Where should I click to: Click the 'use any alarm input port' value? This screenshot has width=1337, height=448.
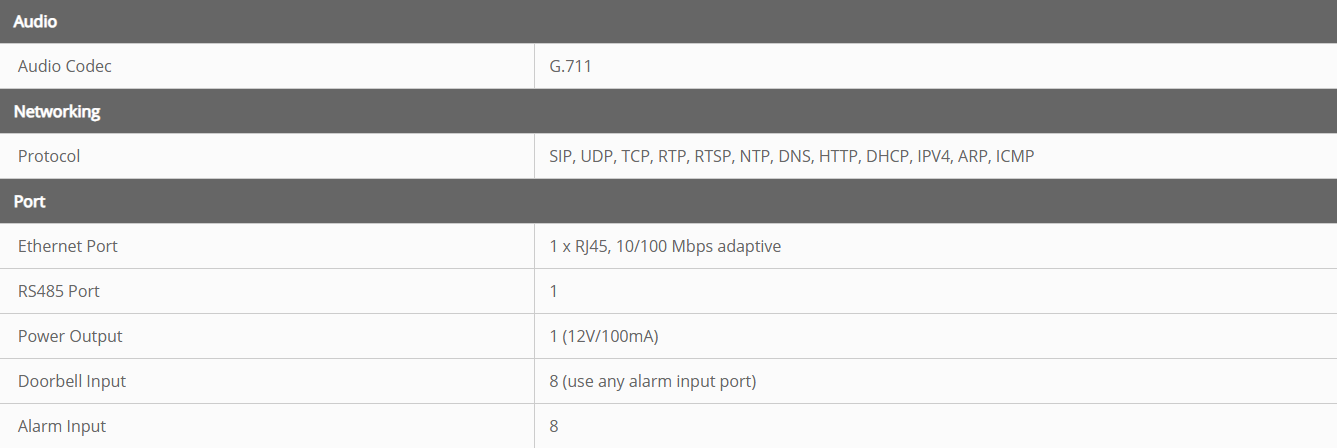tap(659, 381)
